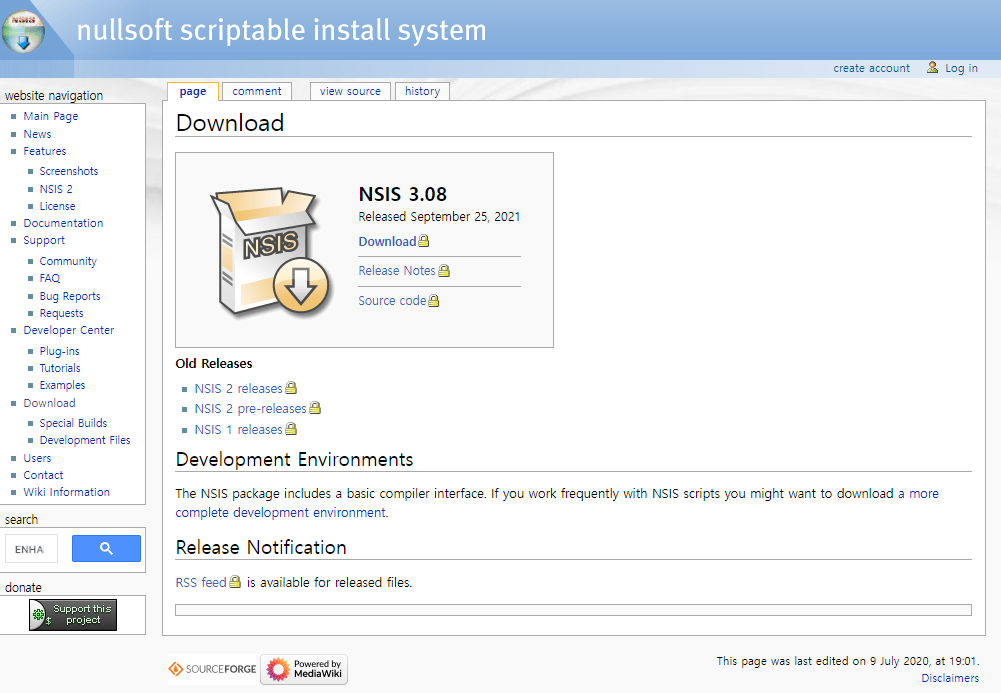Click the NSIS logo in the header
This screenshot has width=1001, height=693.
tap(24, 31)
